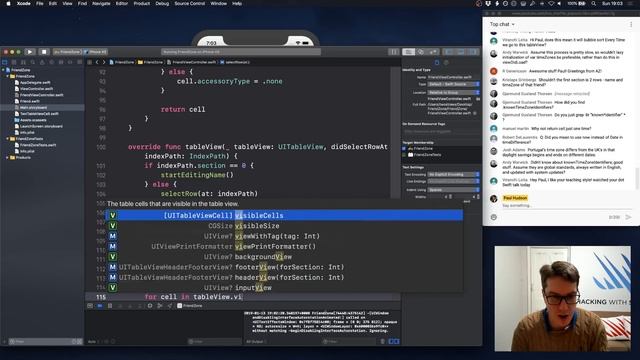Image resolution: width=640 pixels, height=360 pixels.
Task: Open the Indent Using dropdown
Action: [453, 190]
